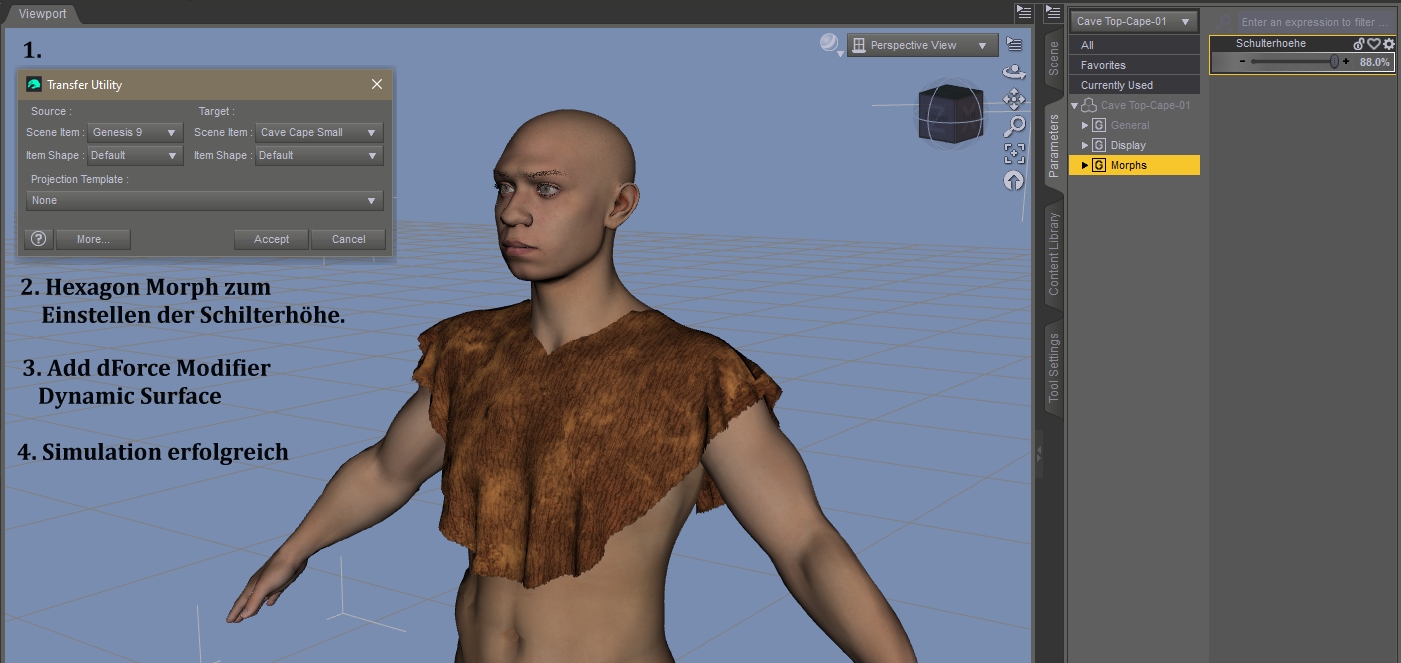Click the More... button in Transfer Utility
1401x663 pixels.
tap(92, 239)
